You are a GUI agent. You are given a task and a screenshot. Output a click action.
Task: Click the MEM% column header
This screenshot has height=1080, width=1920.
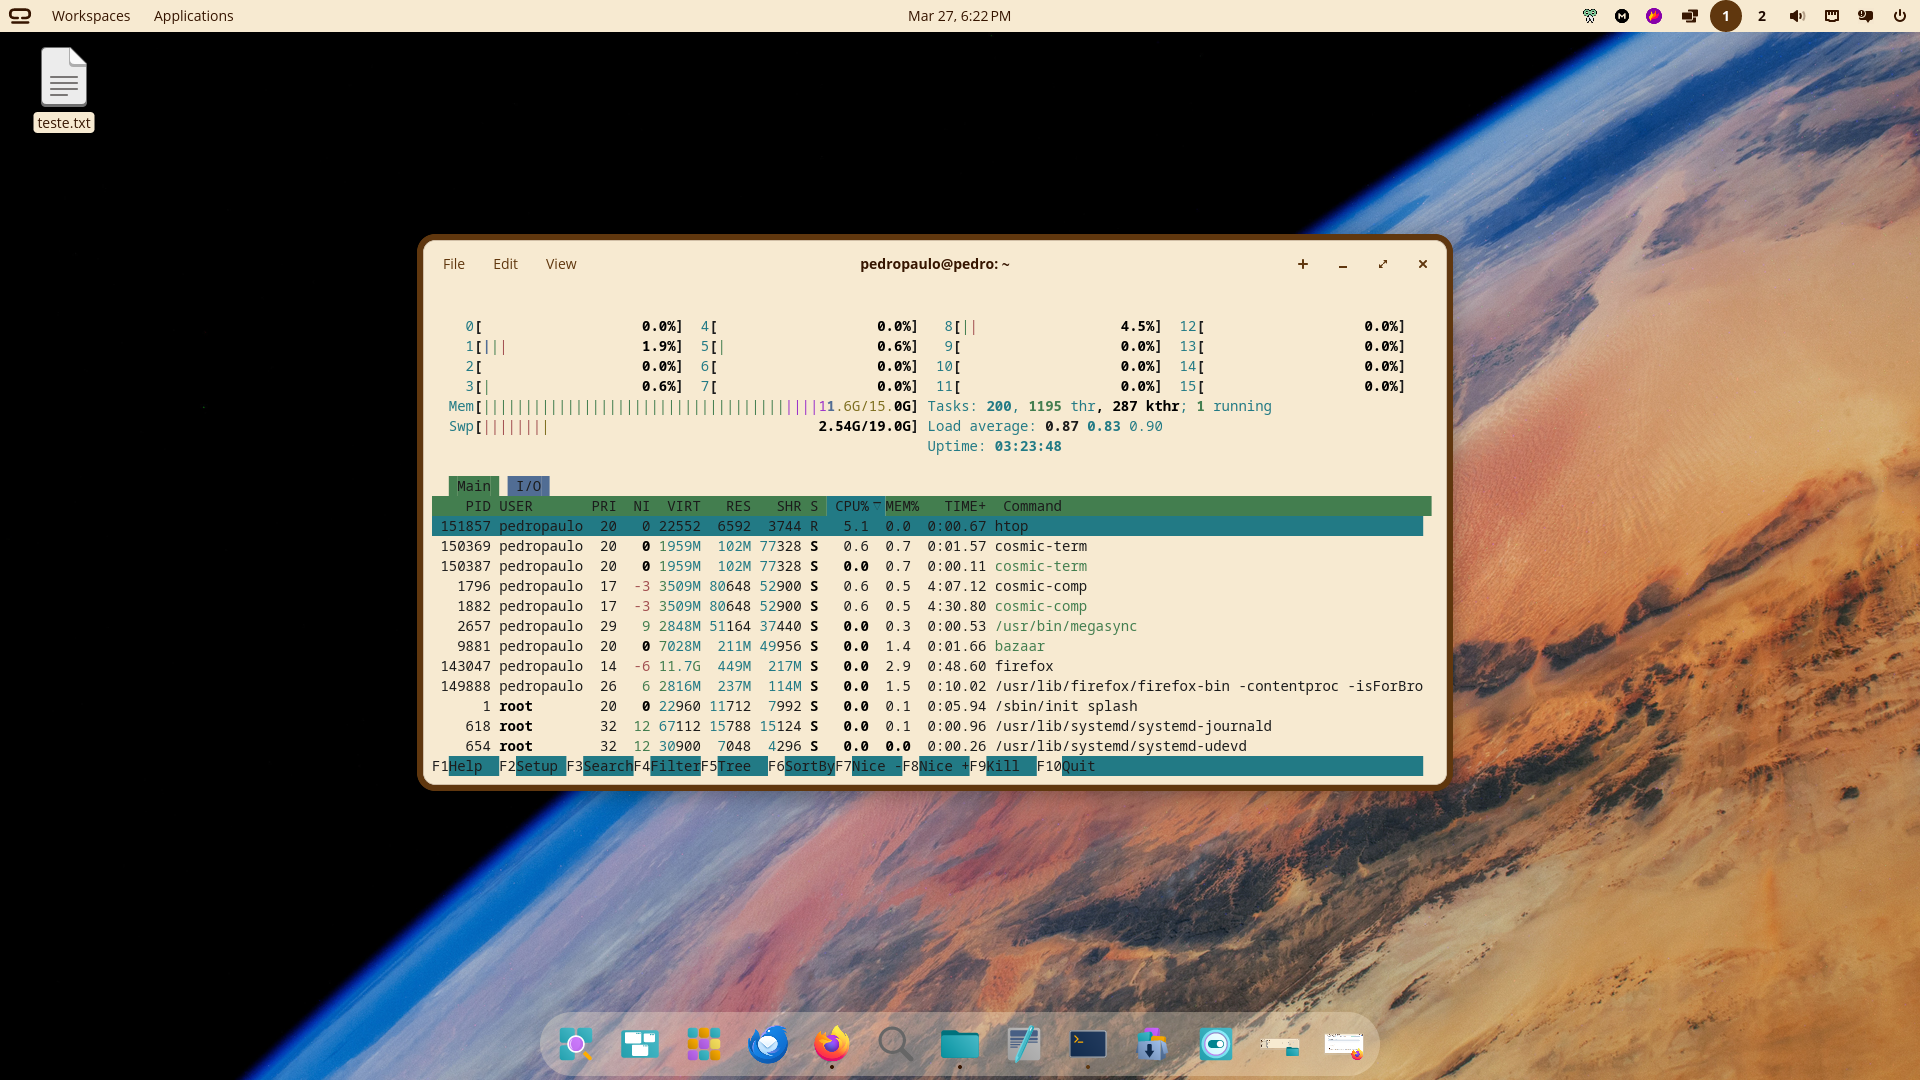click(x=901, y=506)
